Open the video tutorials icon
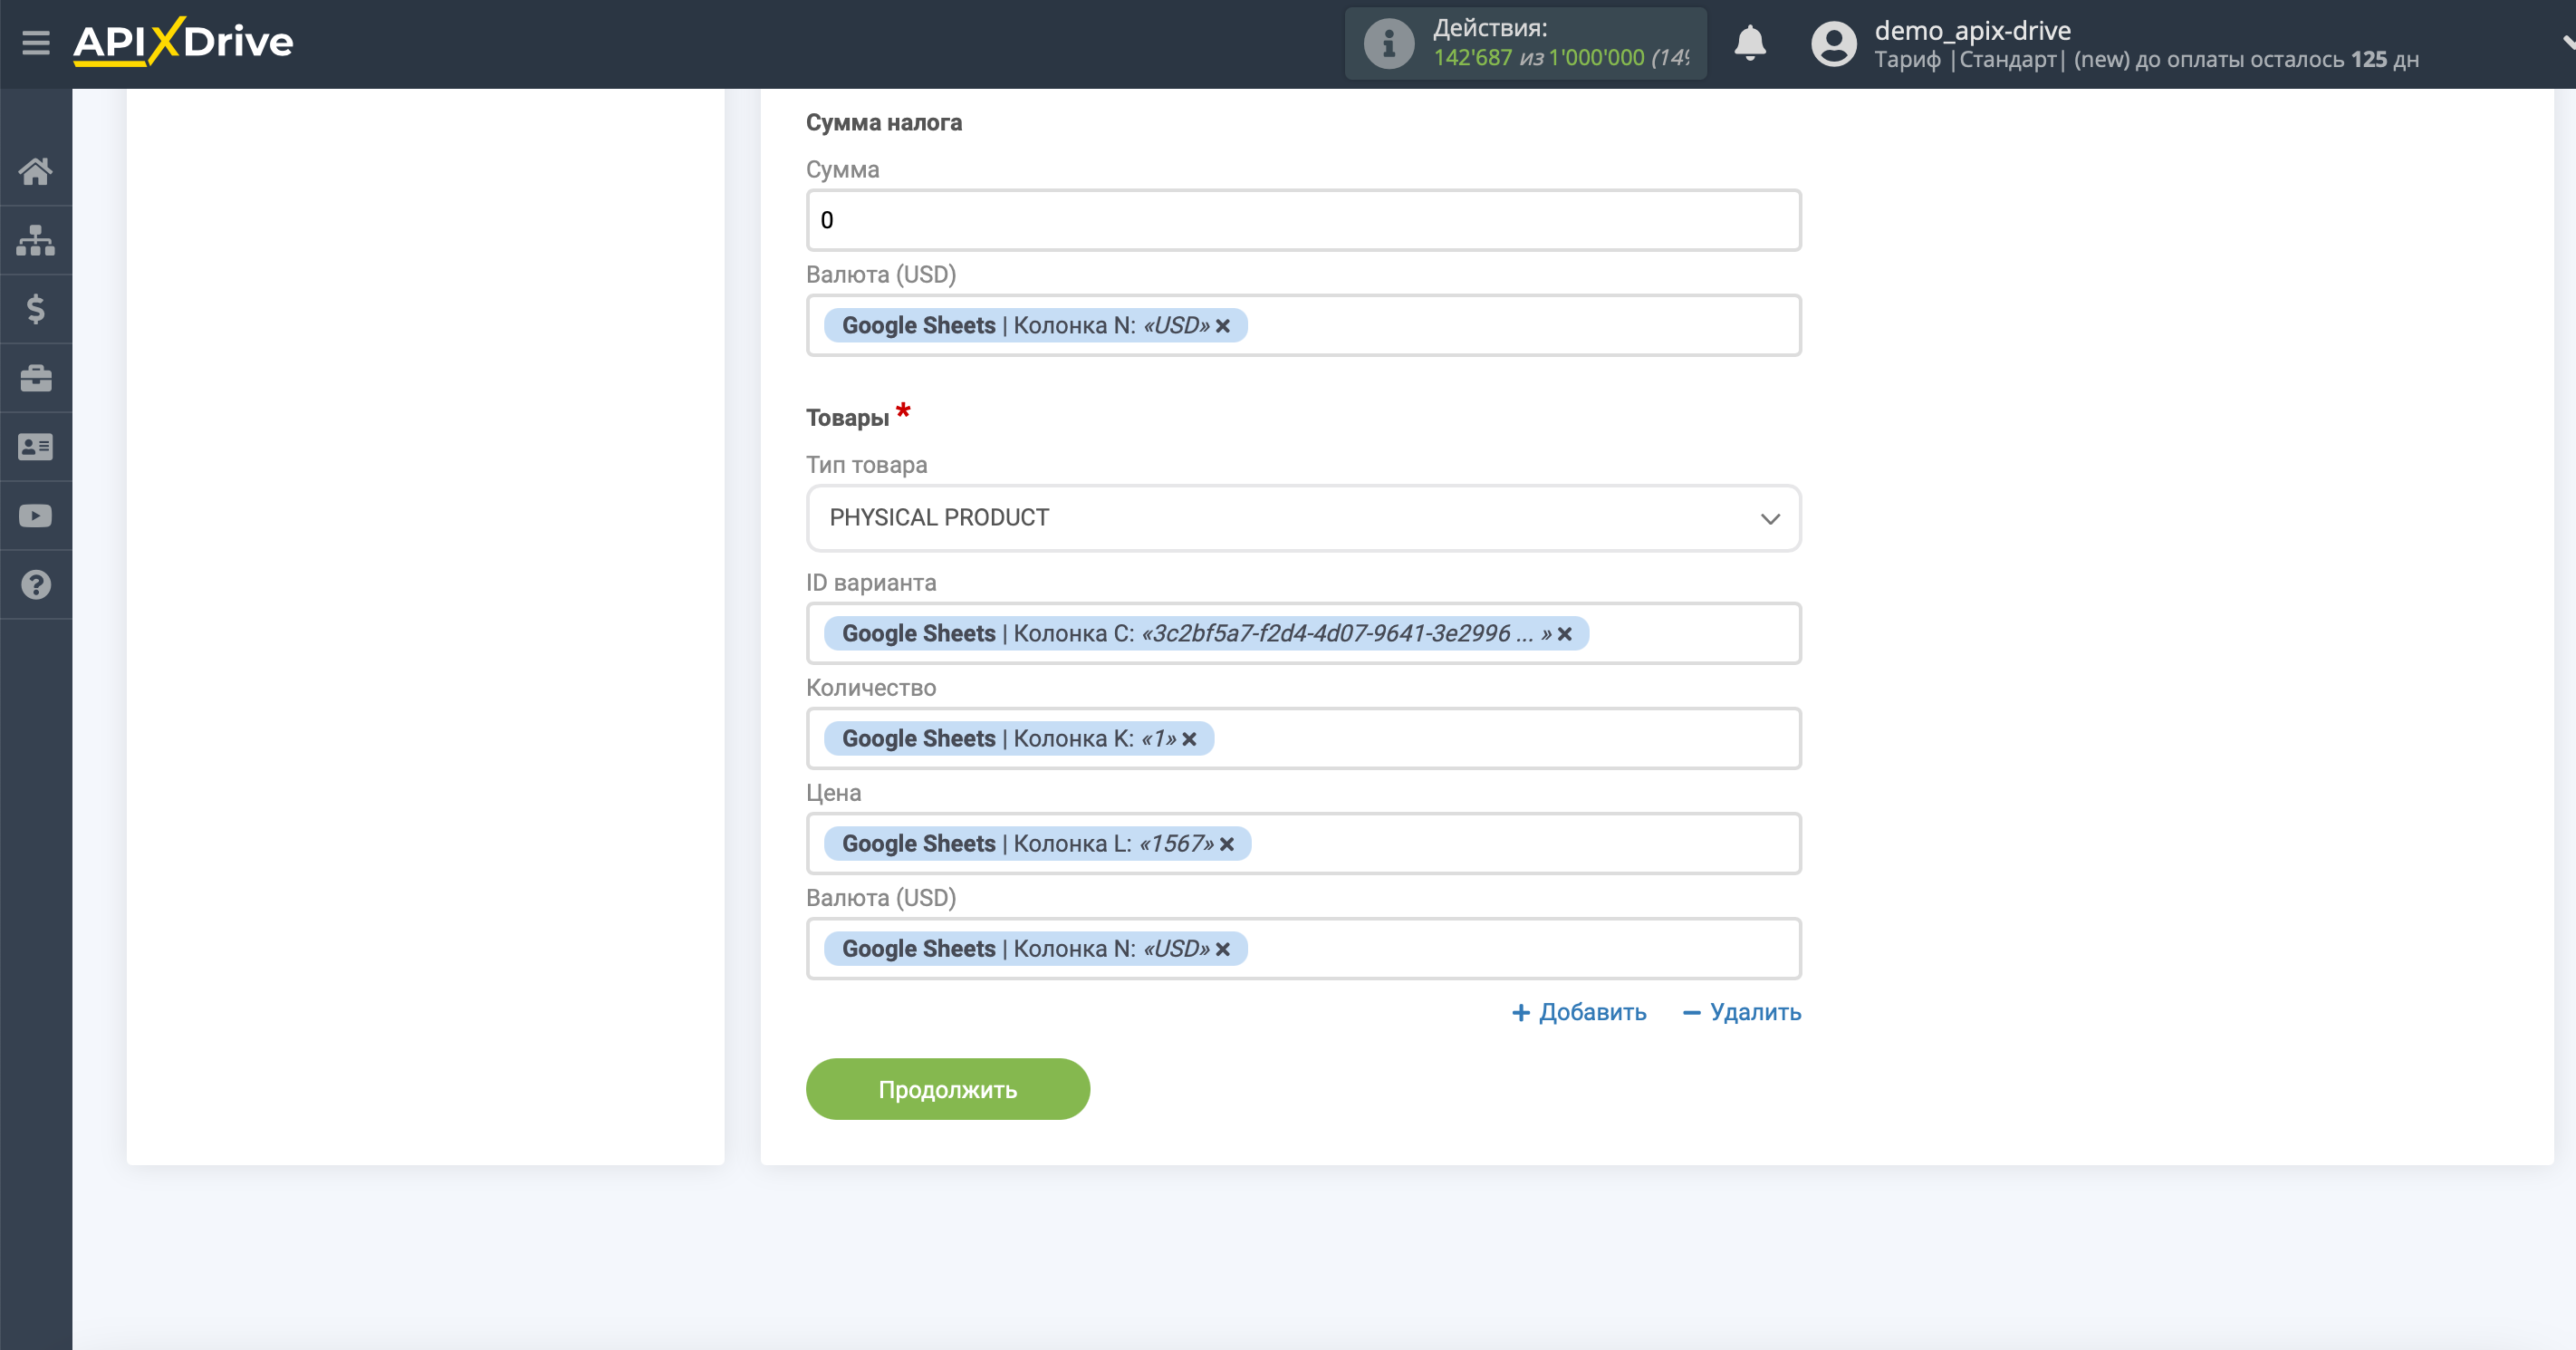 36,516
